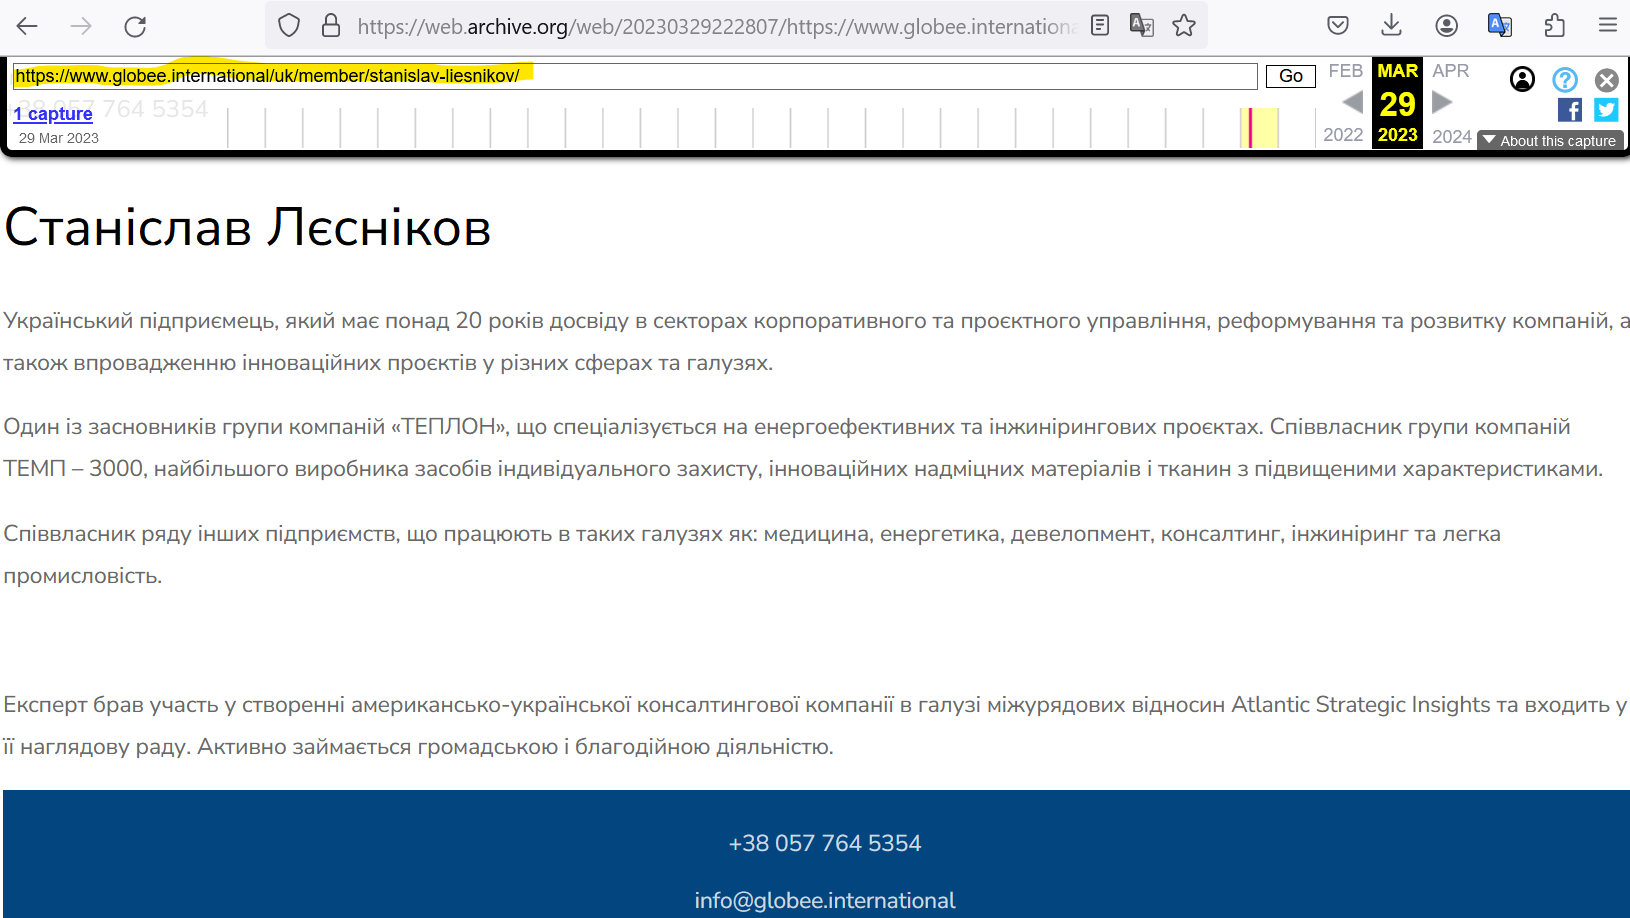Open the 1 capture link
This screenshot has width=1630, height=918.
pyautogui.click(x=53, y=114)
